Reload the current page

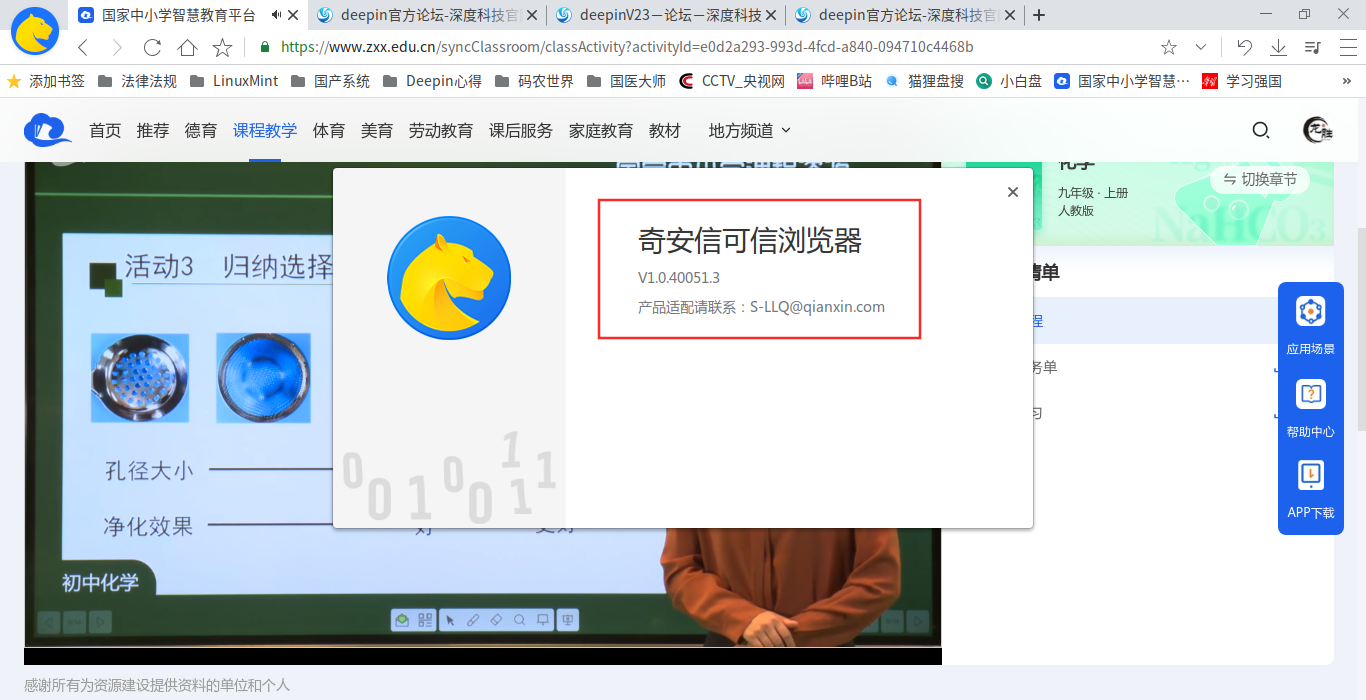[x=152, y=46]
